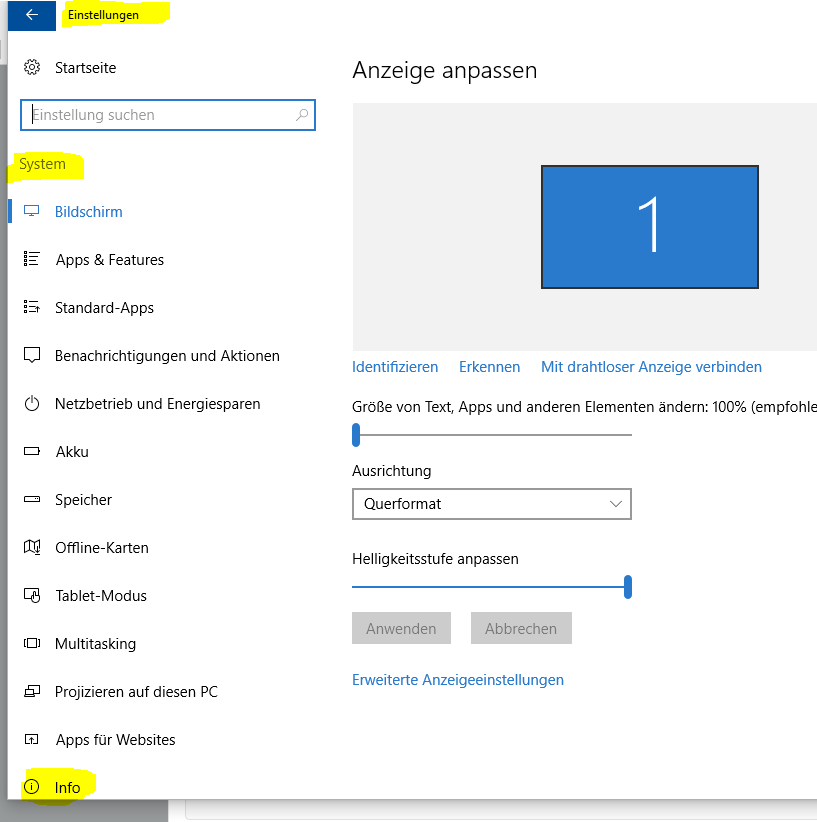Screen dimensions: 817x822
Task: Open the Multitasking settings
Action: click(95, 644)
